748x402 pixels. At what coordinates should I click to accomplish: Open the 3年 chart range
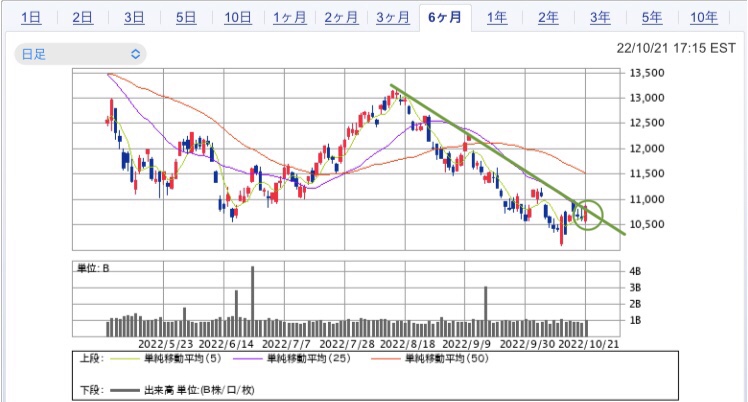pyautogui.click(x=600, y=18)
